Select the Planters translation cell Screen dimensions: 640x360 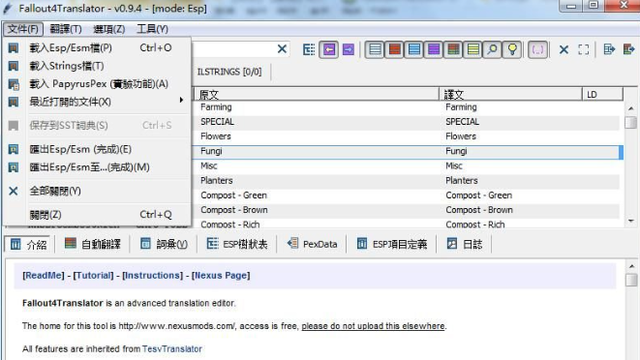click(x=462, y=181)
